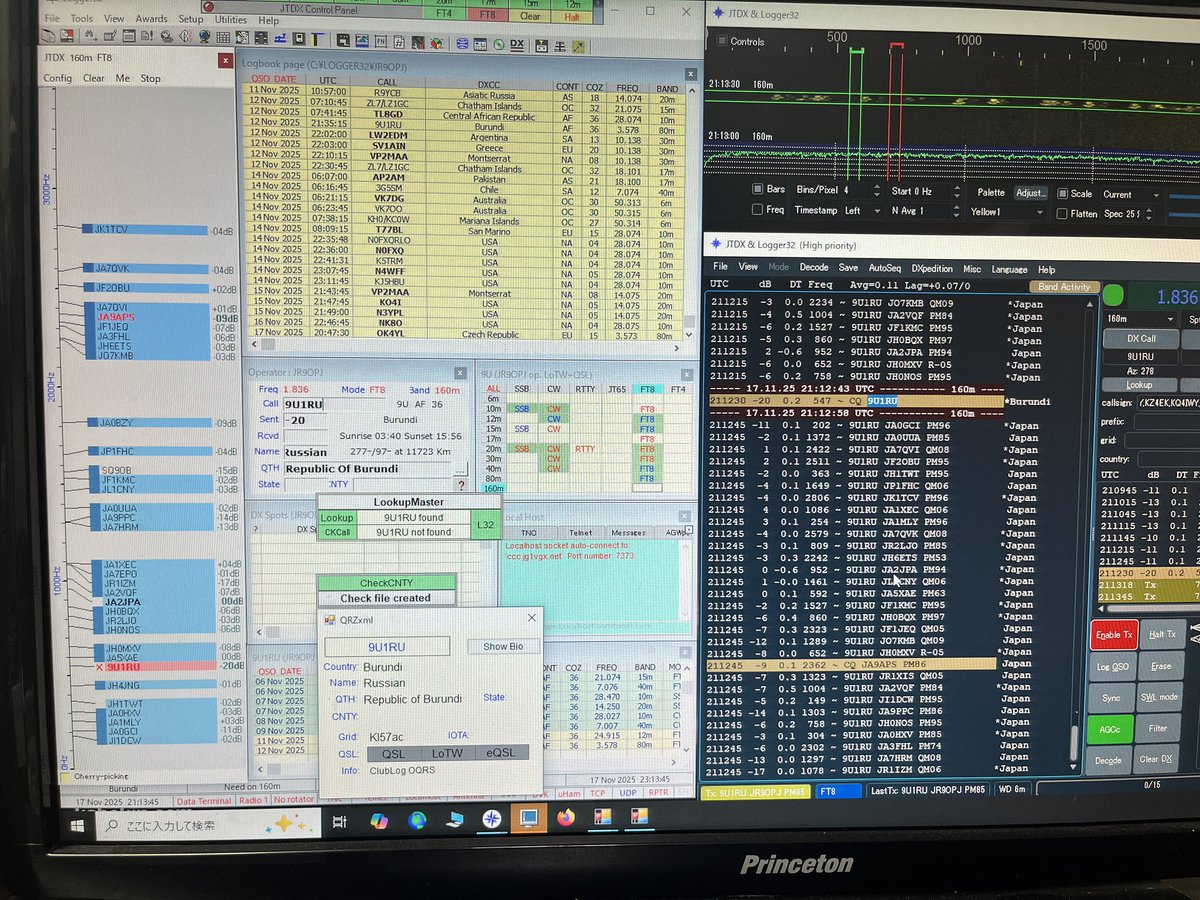The height and width of the screenshot is (900, 1200).
Task: Open Copilot from the taskbar
Action: pyautogui.click(x=379, y=820)
